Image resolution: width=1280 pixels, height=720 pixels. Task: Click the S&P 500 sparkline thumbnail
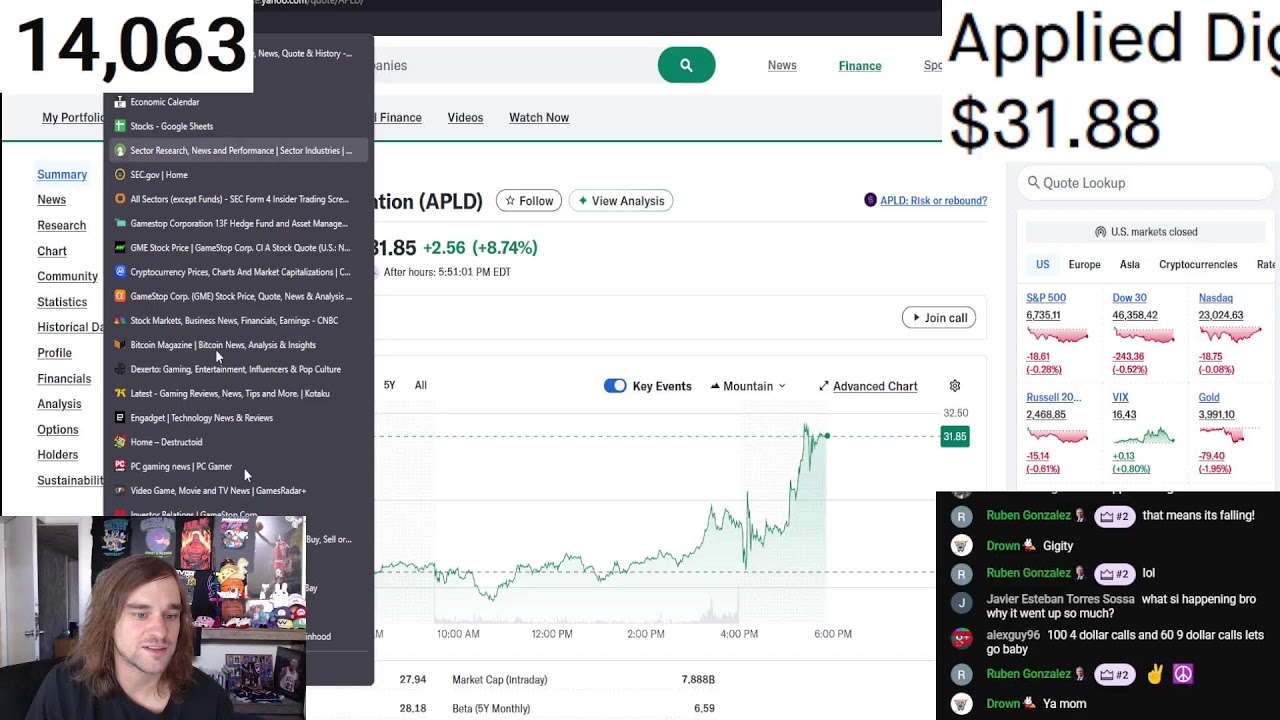pos(1057,335)
